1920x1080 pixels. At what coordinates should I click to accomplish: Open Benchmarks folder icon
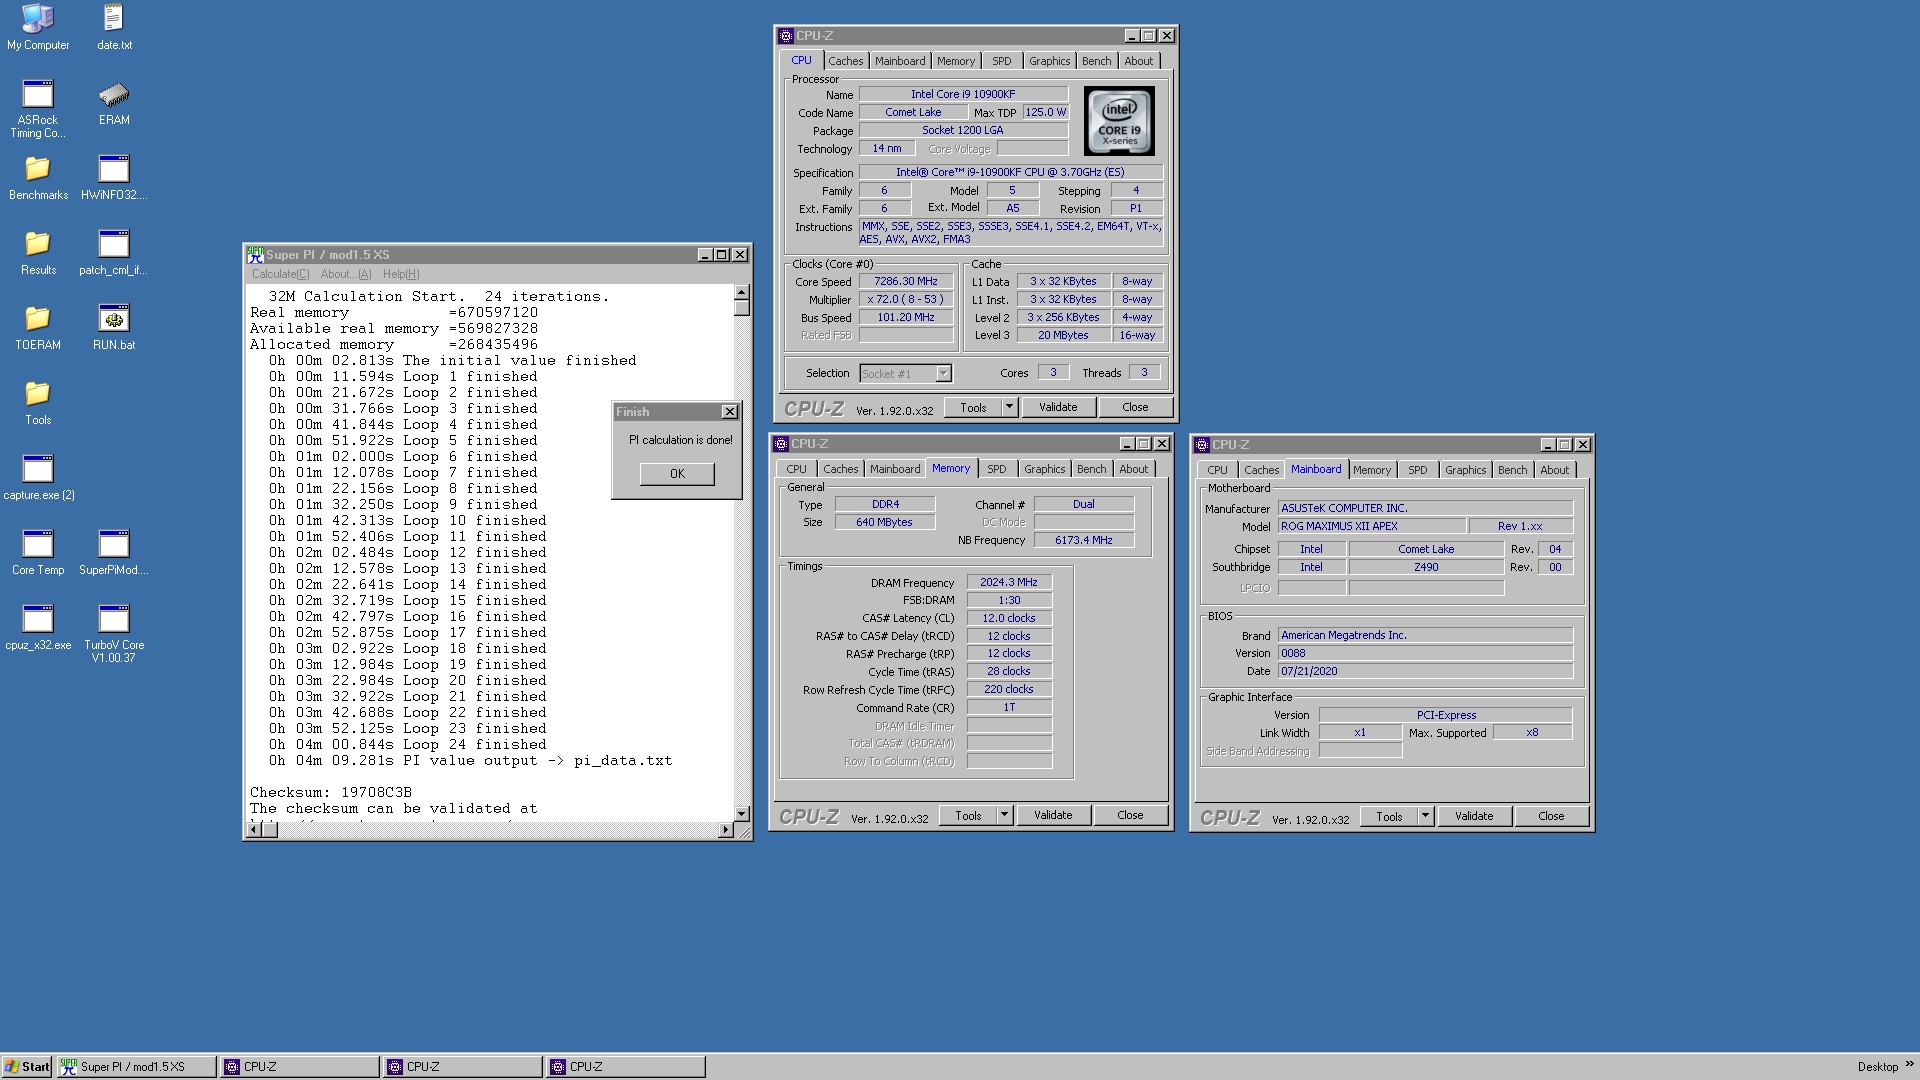[x=38, y=177]
